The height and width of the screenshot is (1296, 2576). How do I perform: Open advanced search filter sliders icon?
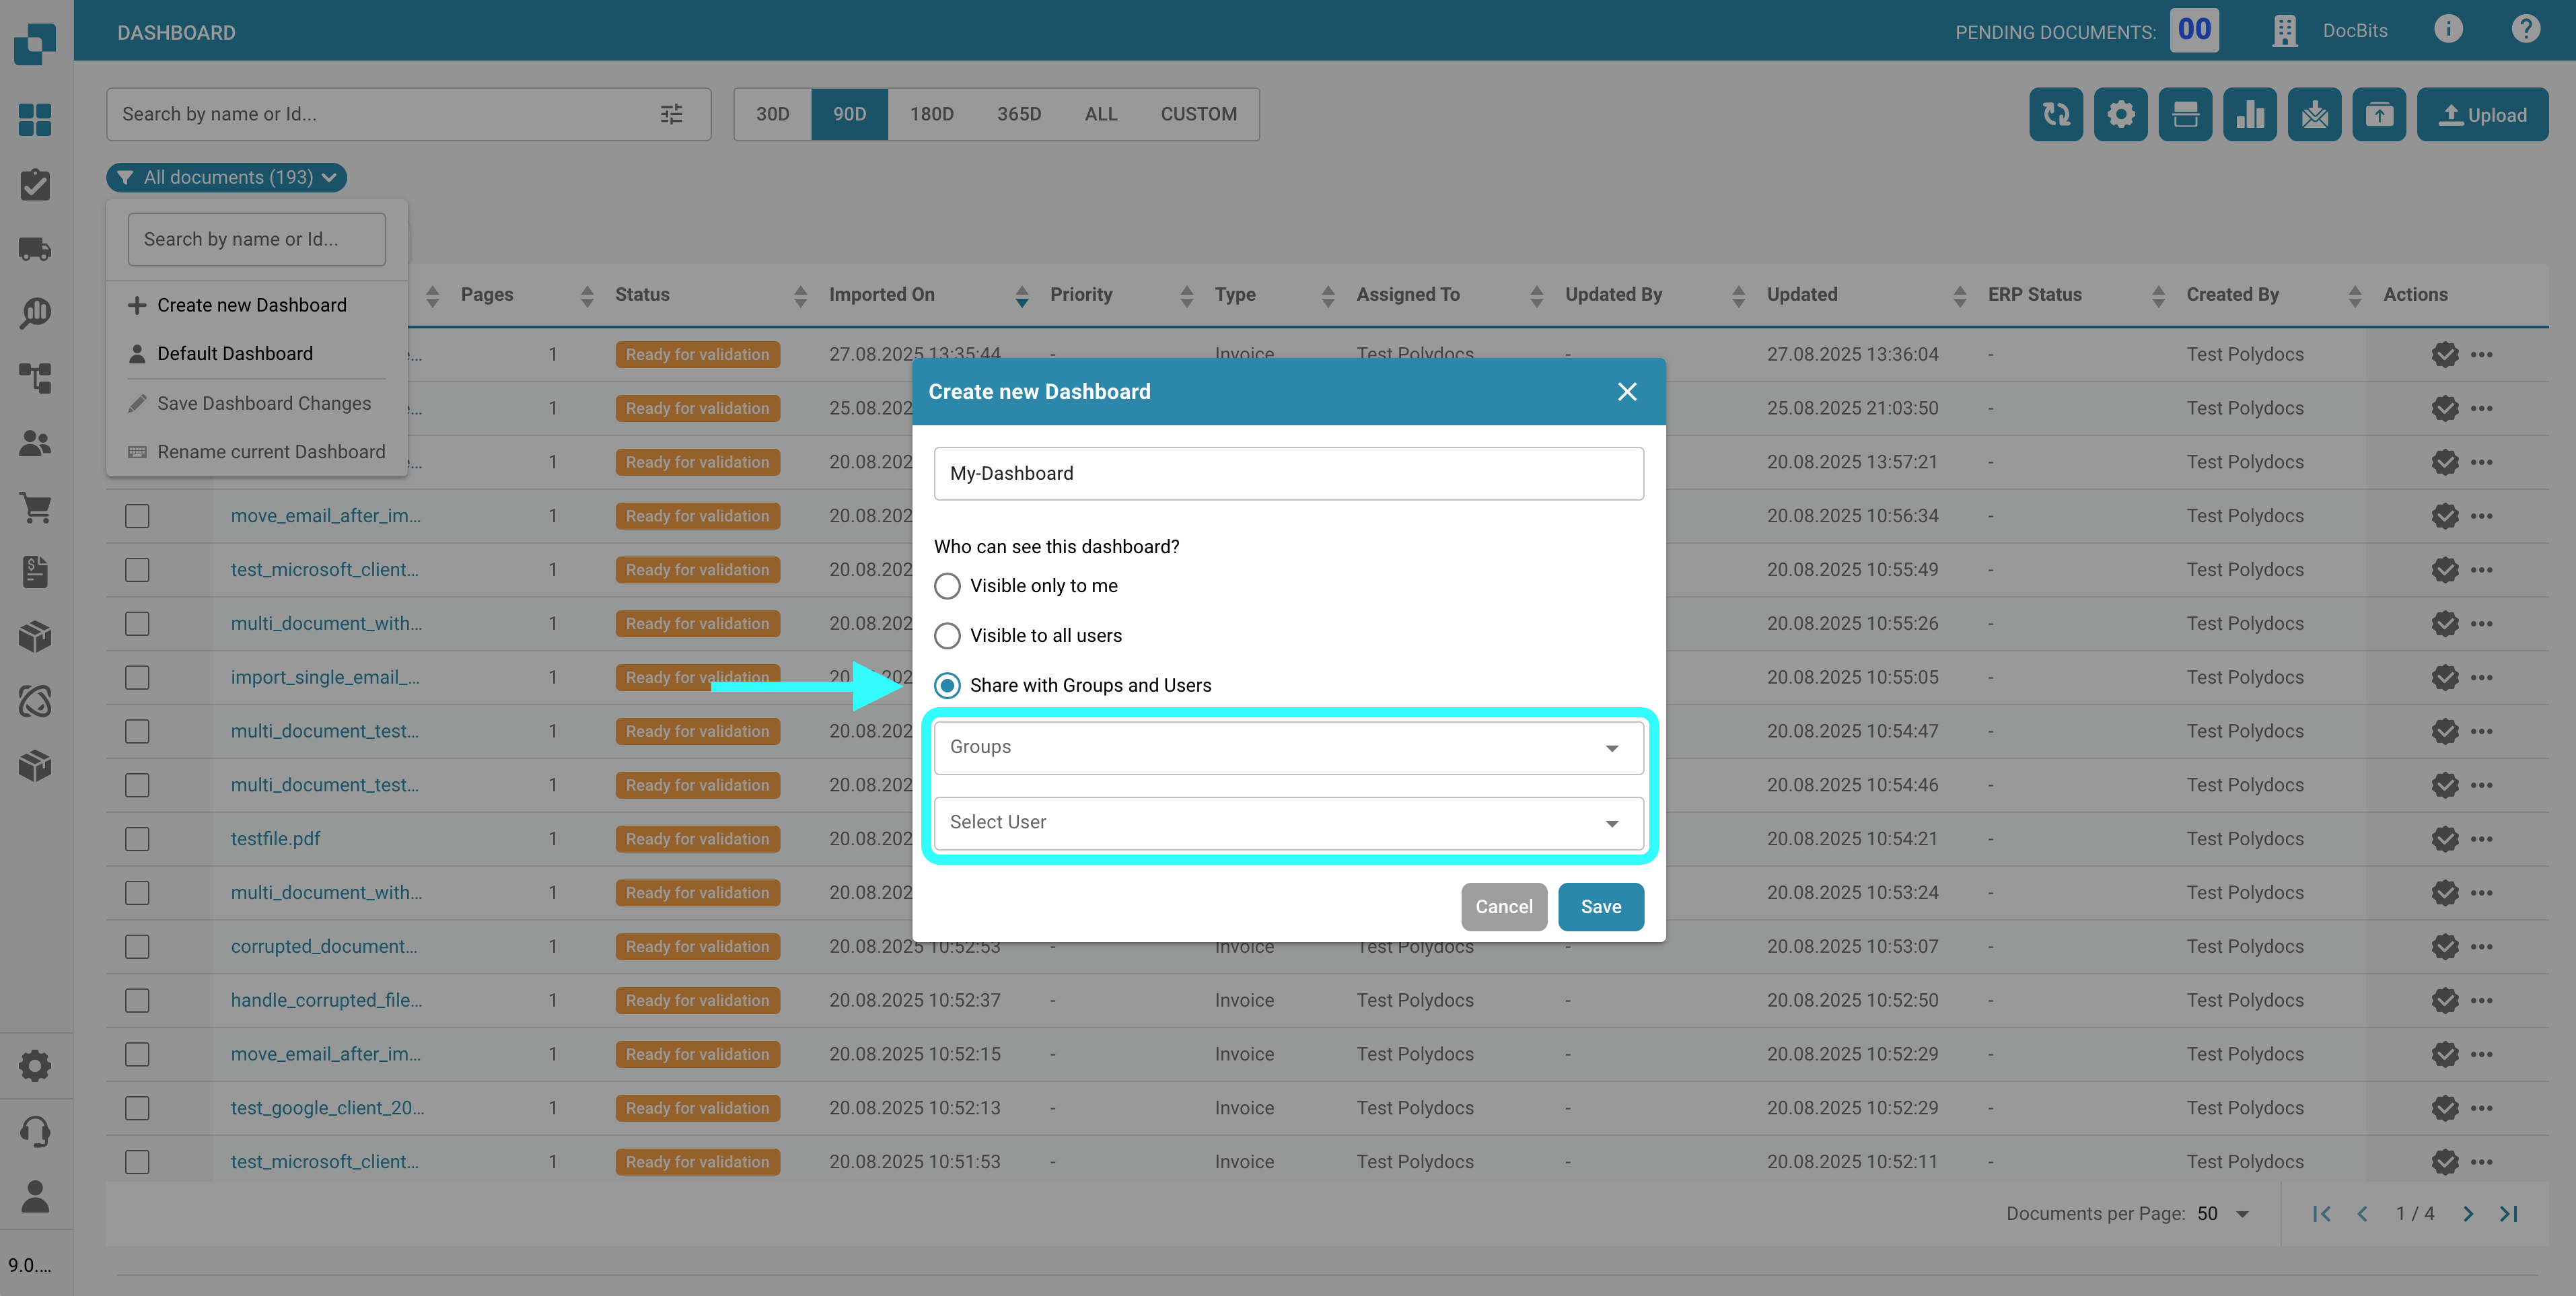click(671, 114)
